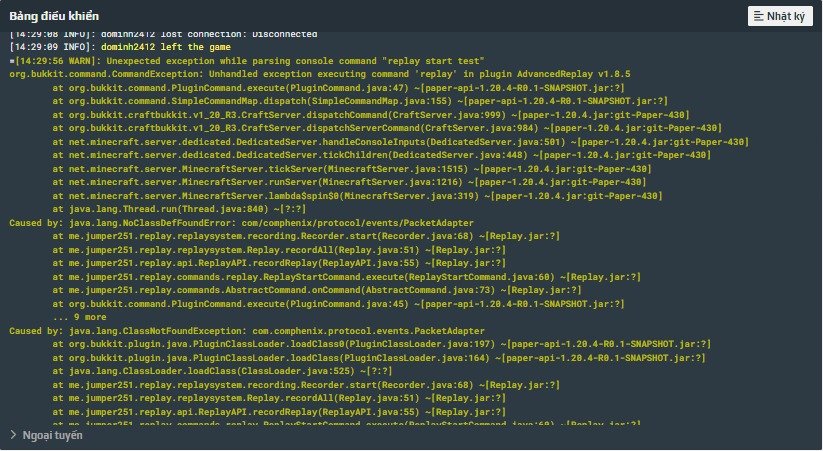Click the '... 9 more' line
Viewport: 823px width, 451px height.
pos(79,317)
